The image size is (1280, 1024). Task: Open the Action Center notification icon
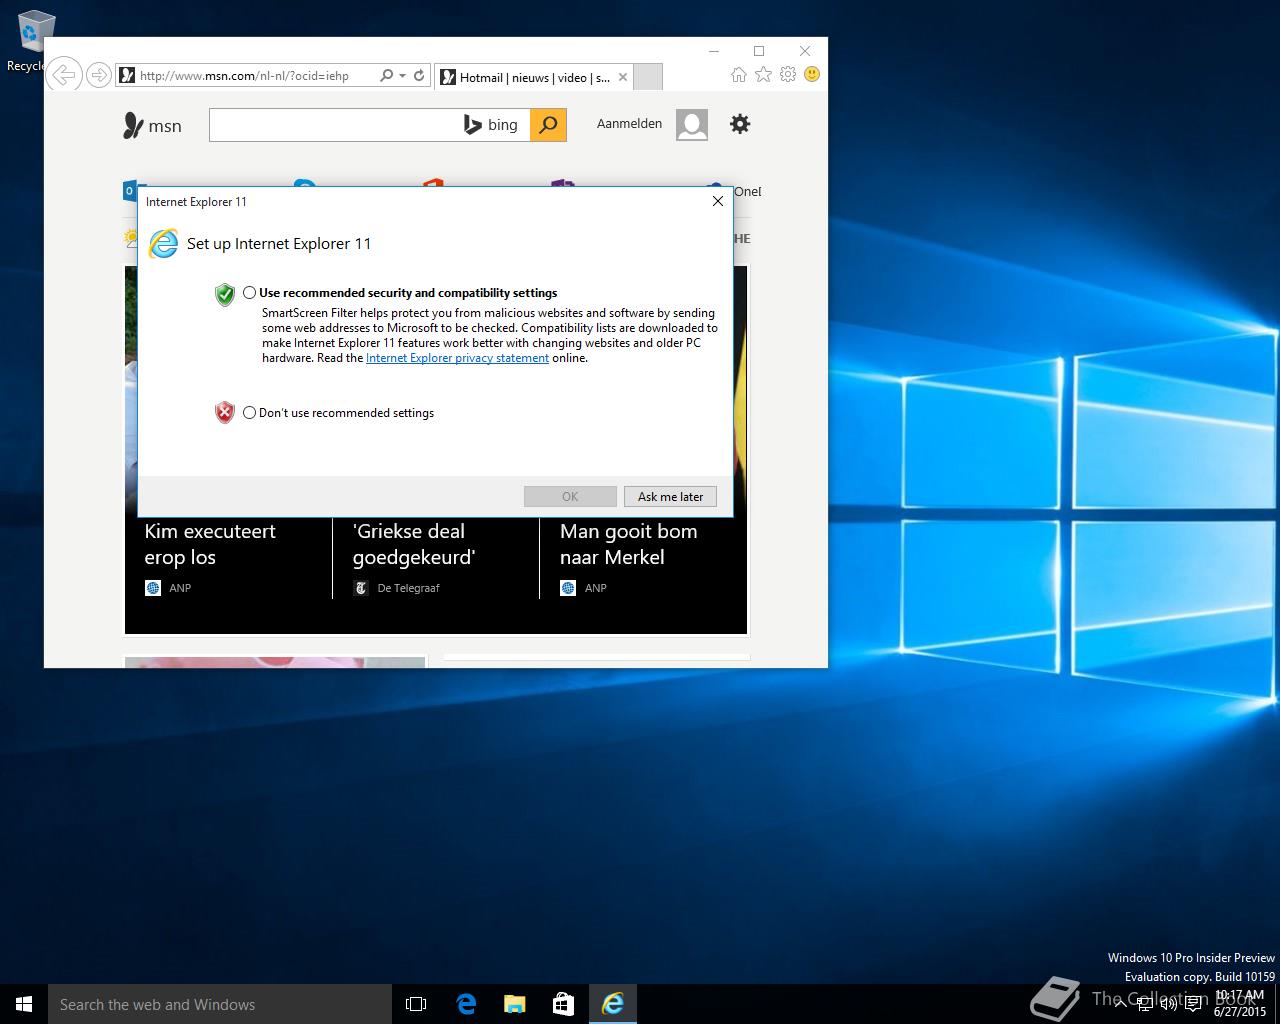[x=1194, y=1004]
